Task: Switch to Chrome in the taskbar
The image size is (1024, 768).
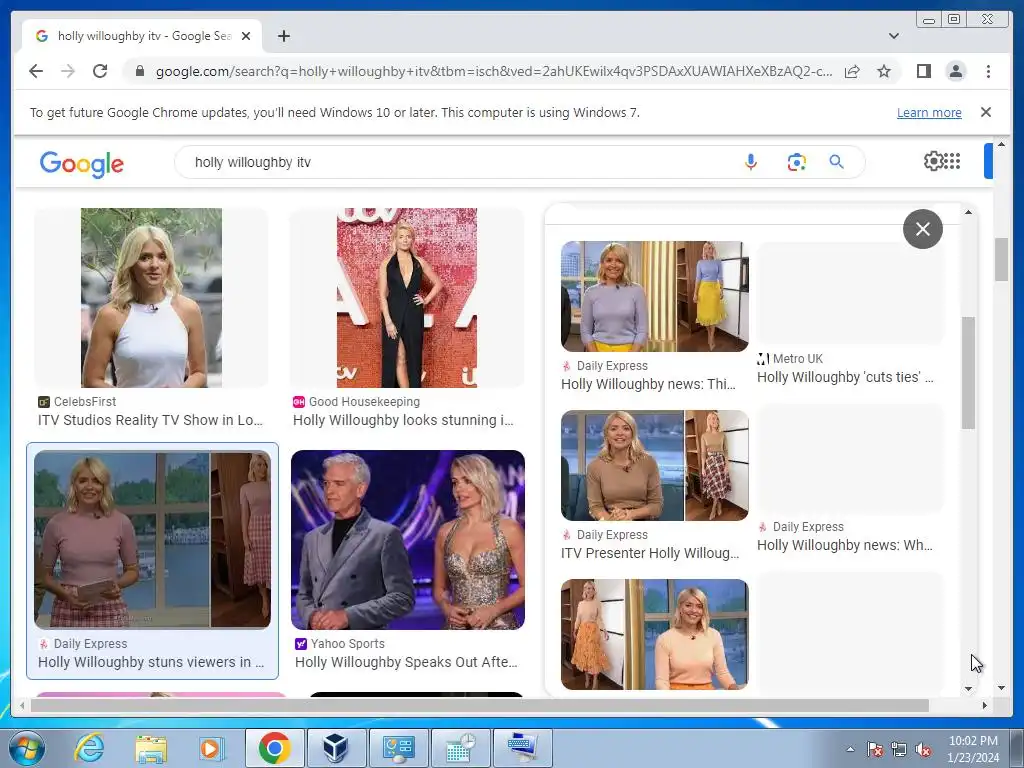Action: [x=274, y=748]
